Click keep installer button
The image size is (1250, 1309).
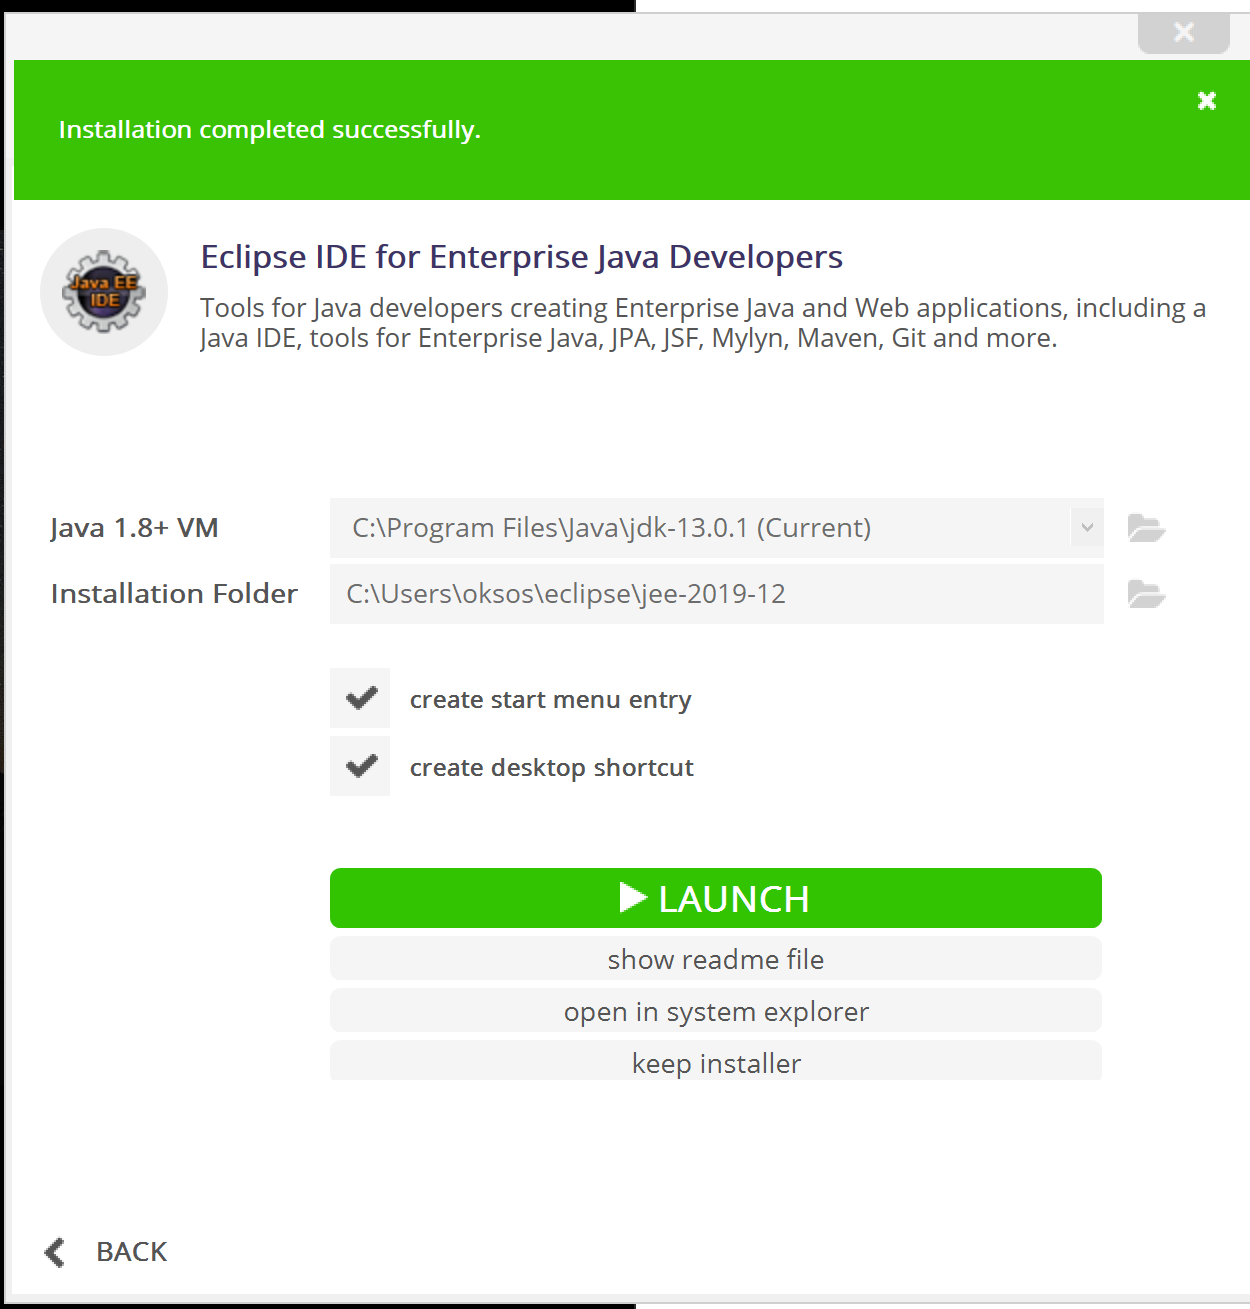(716, 1061)
